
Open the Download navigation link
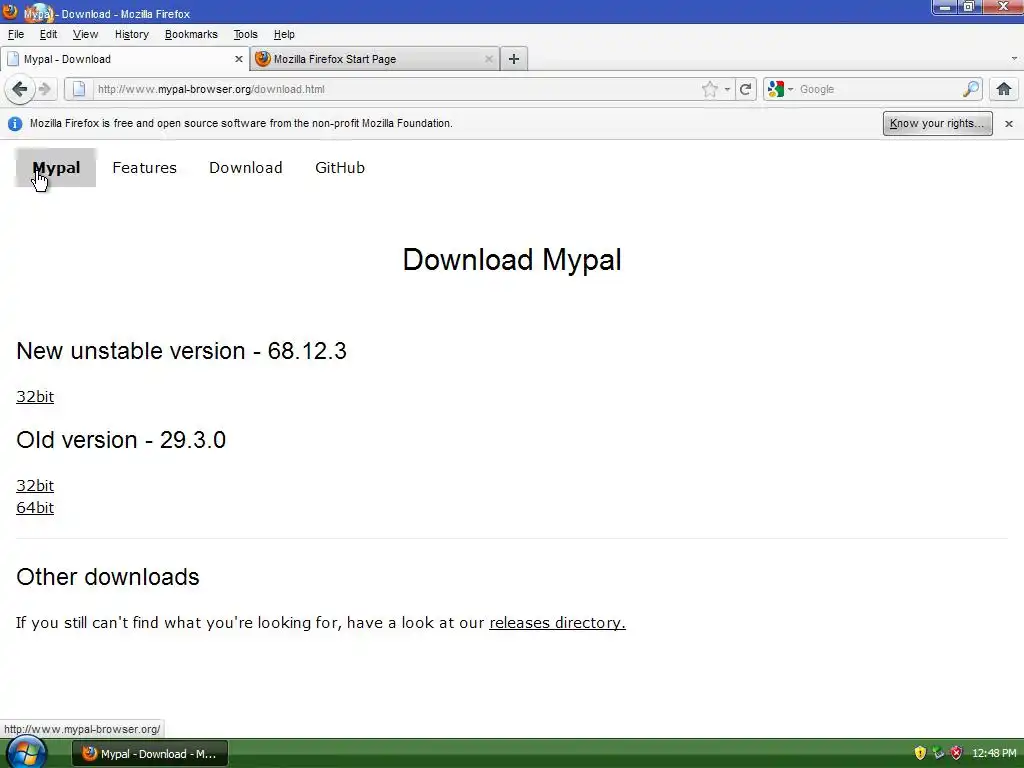(x=246, y=168)
